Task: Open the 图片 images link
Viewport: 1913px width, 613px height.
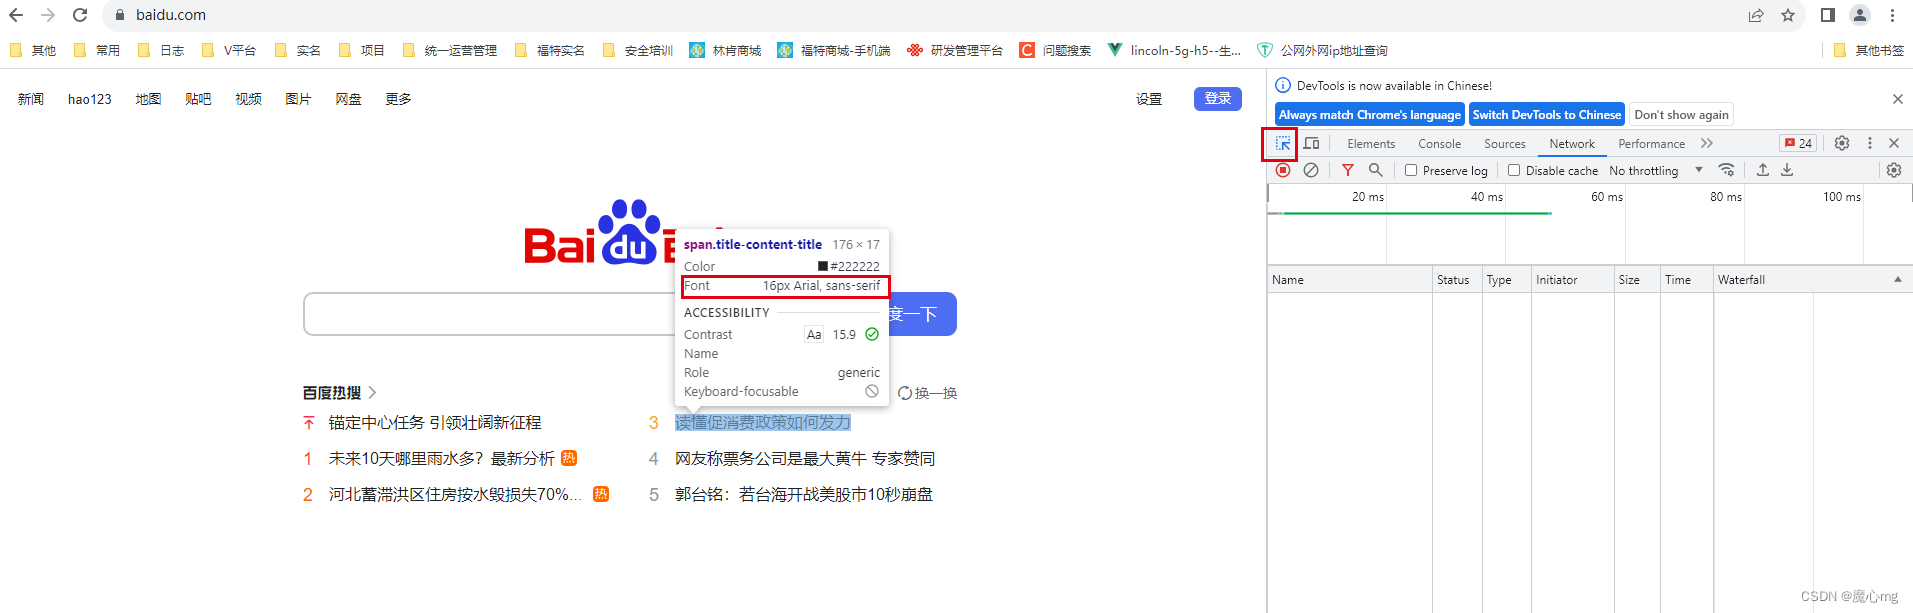Action: [298, 99]
